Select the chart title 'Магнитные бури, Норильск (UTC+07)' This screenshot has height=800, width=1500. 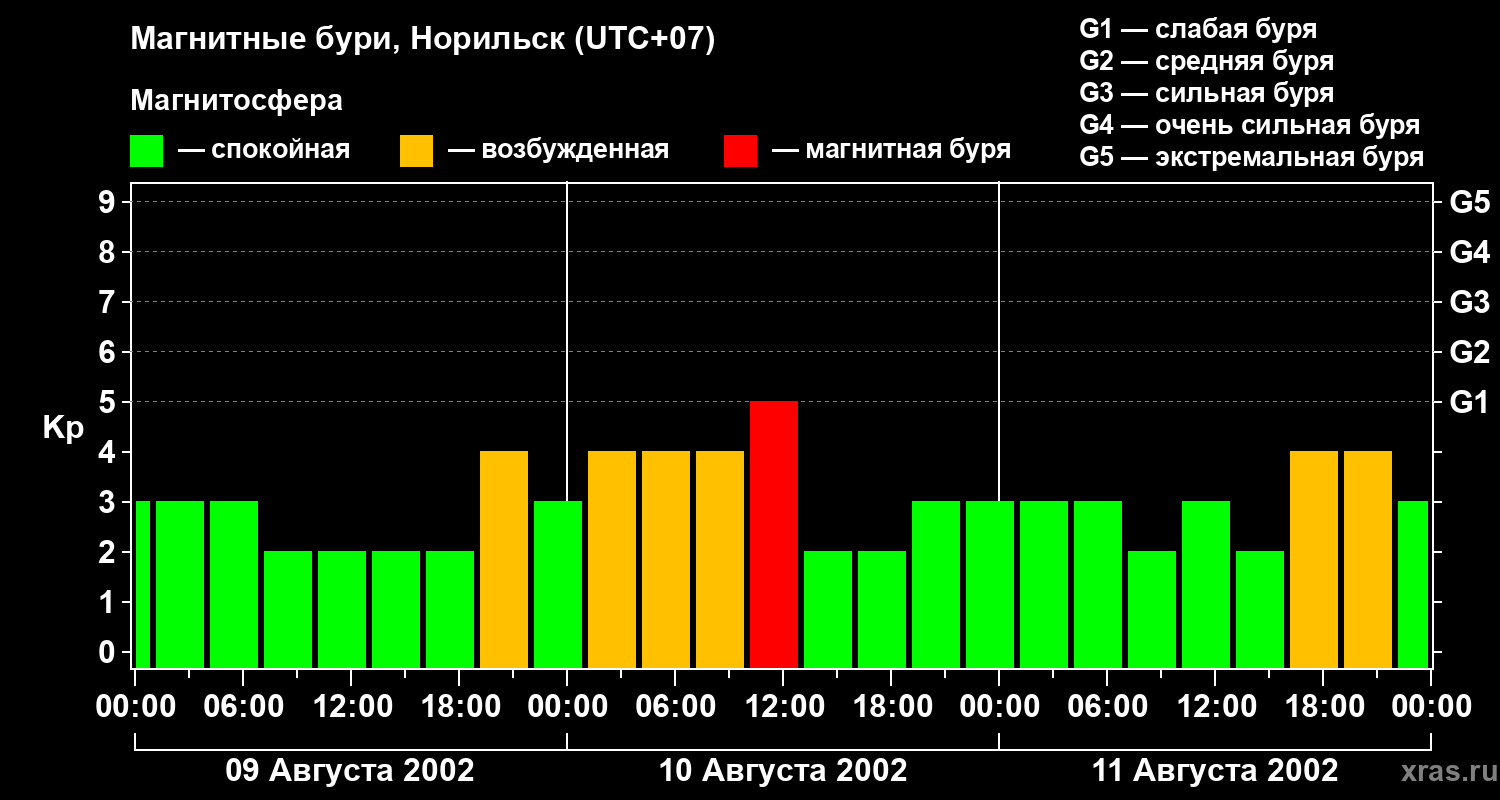423,40
